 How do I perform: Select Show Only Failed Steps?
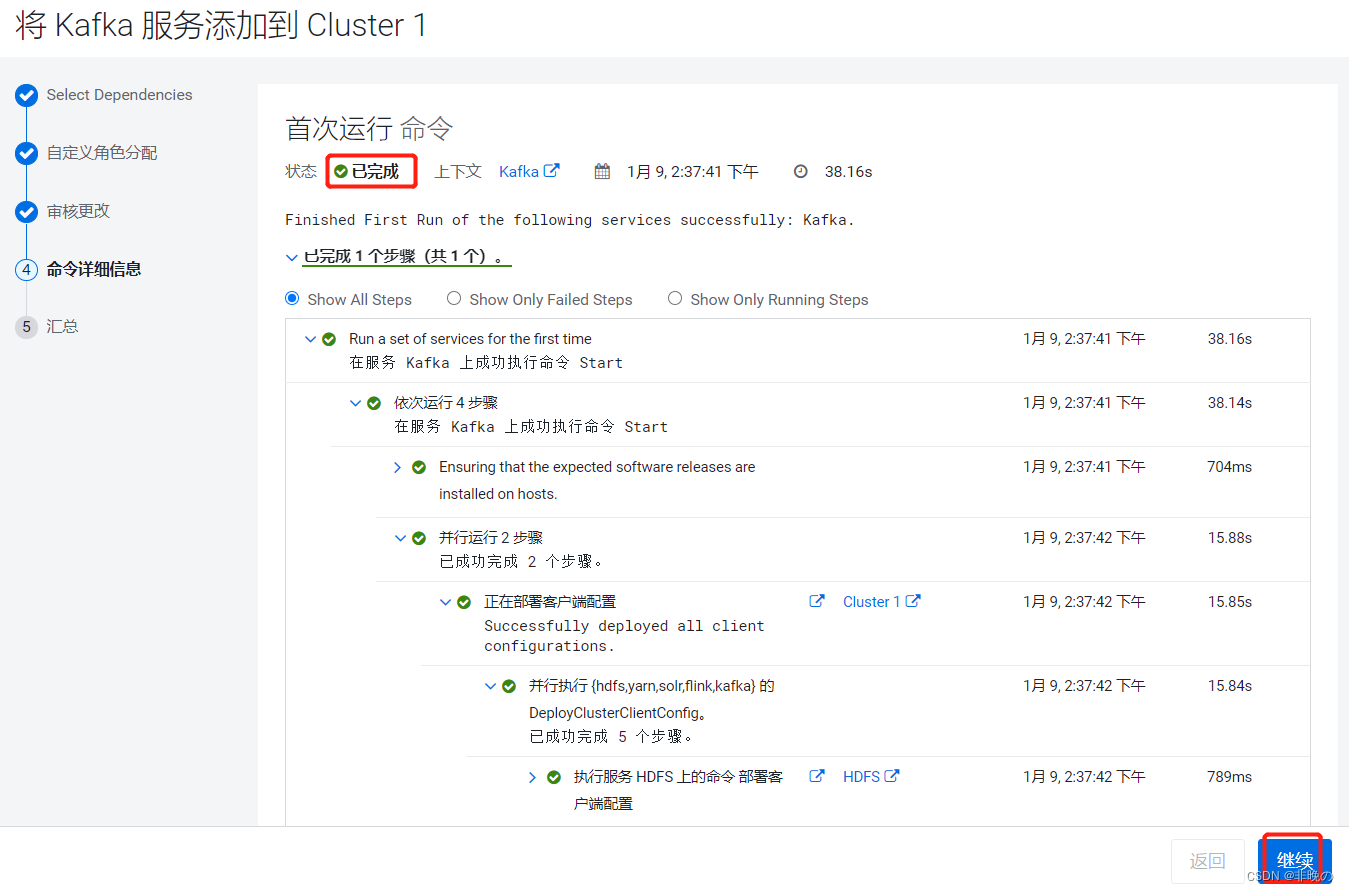click(454, 298)
